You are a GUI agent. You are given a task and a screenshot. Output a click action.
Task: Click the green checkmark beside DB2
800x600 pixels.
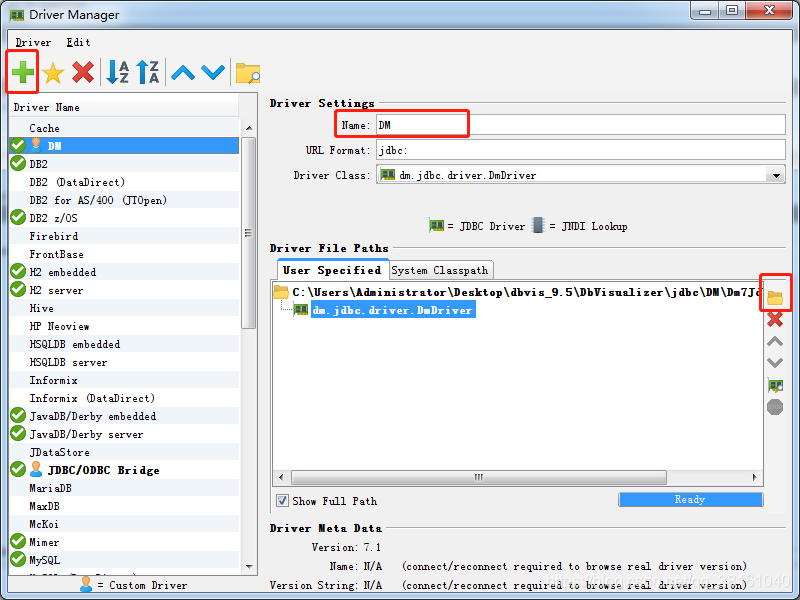coord(18,163)
